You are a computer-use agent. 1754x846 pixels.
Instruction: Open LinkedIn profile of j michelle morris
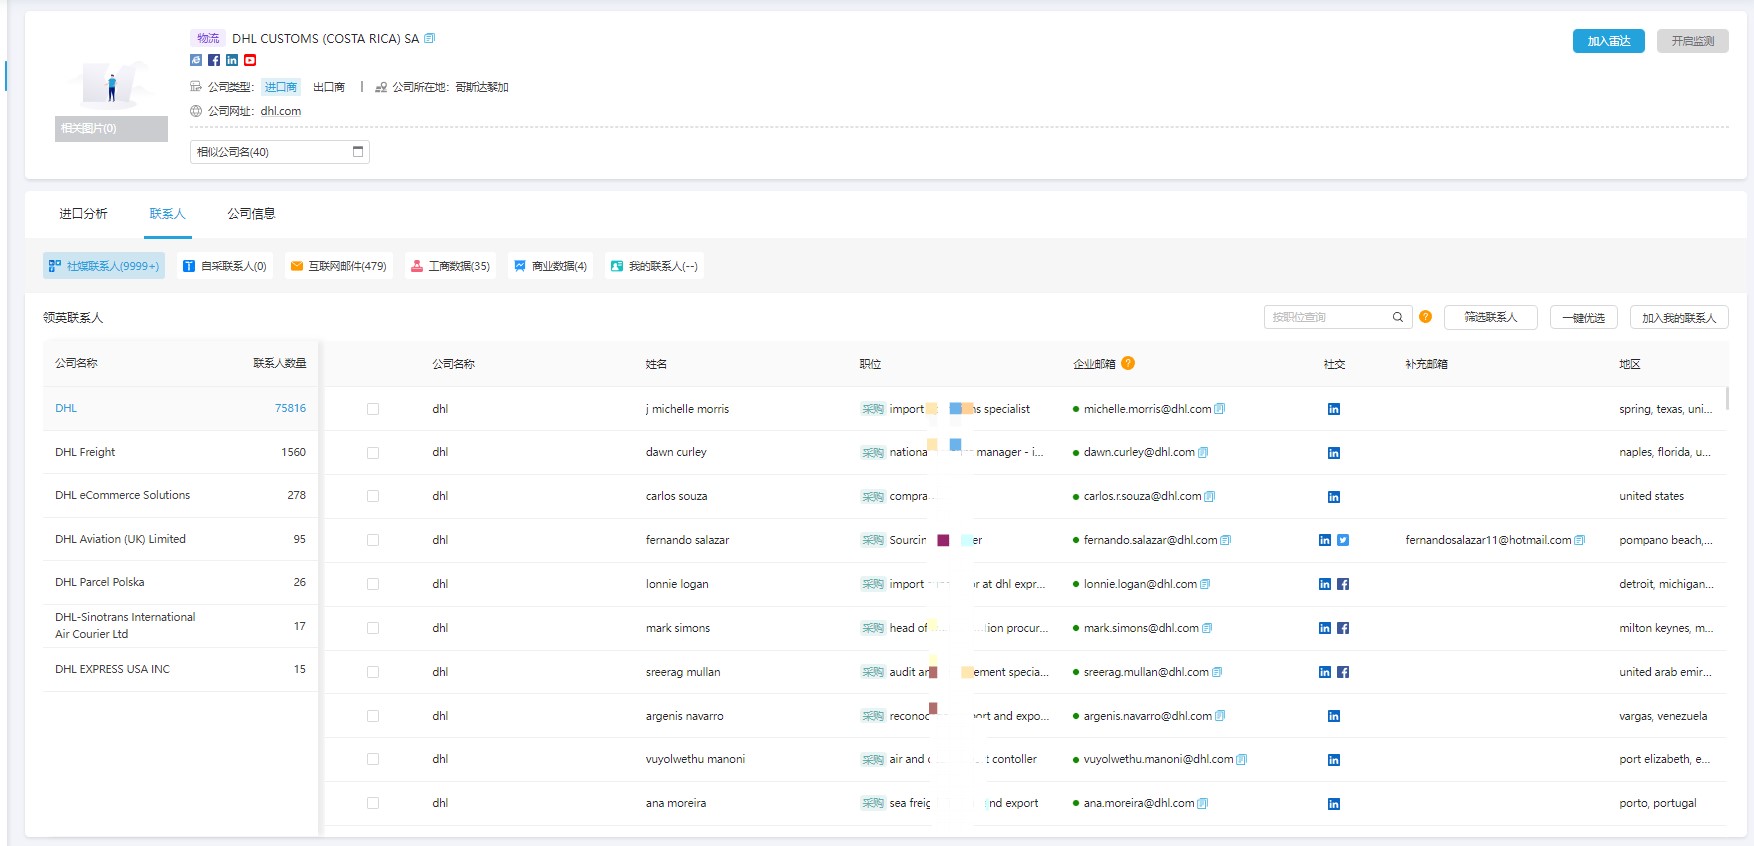1334,409
